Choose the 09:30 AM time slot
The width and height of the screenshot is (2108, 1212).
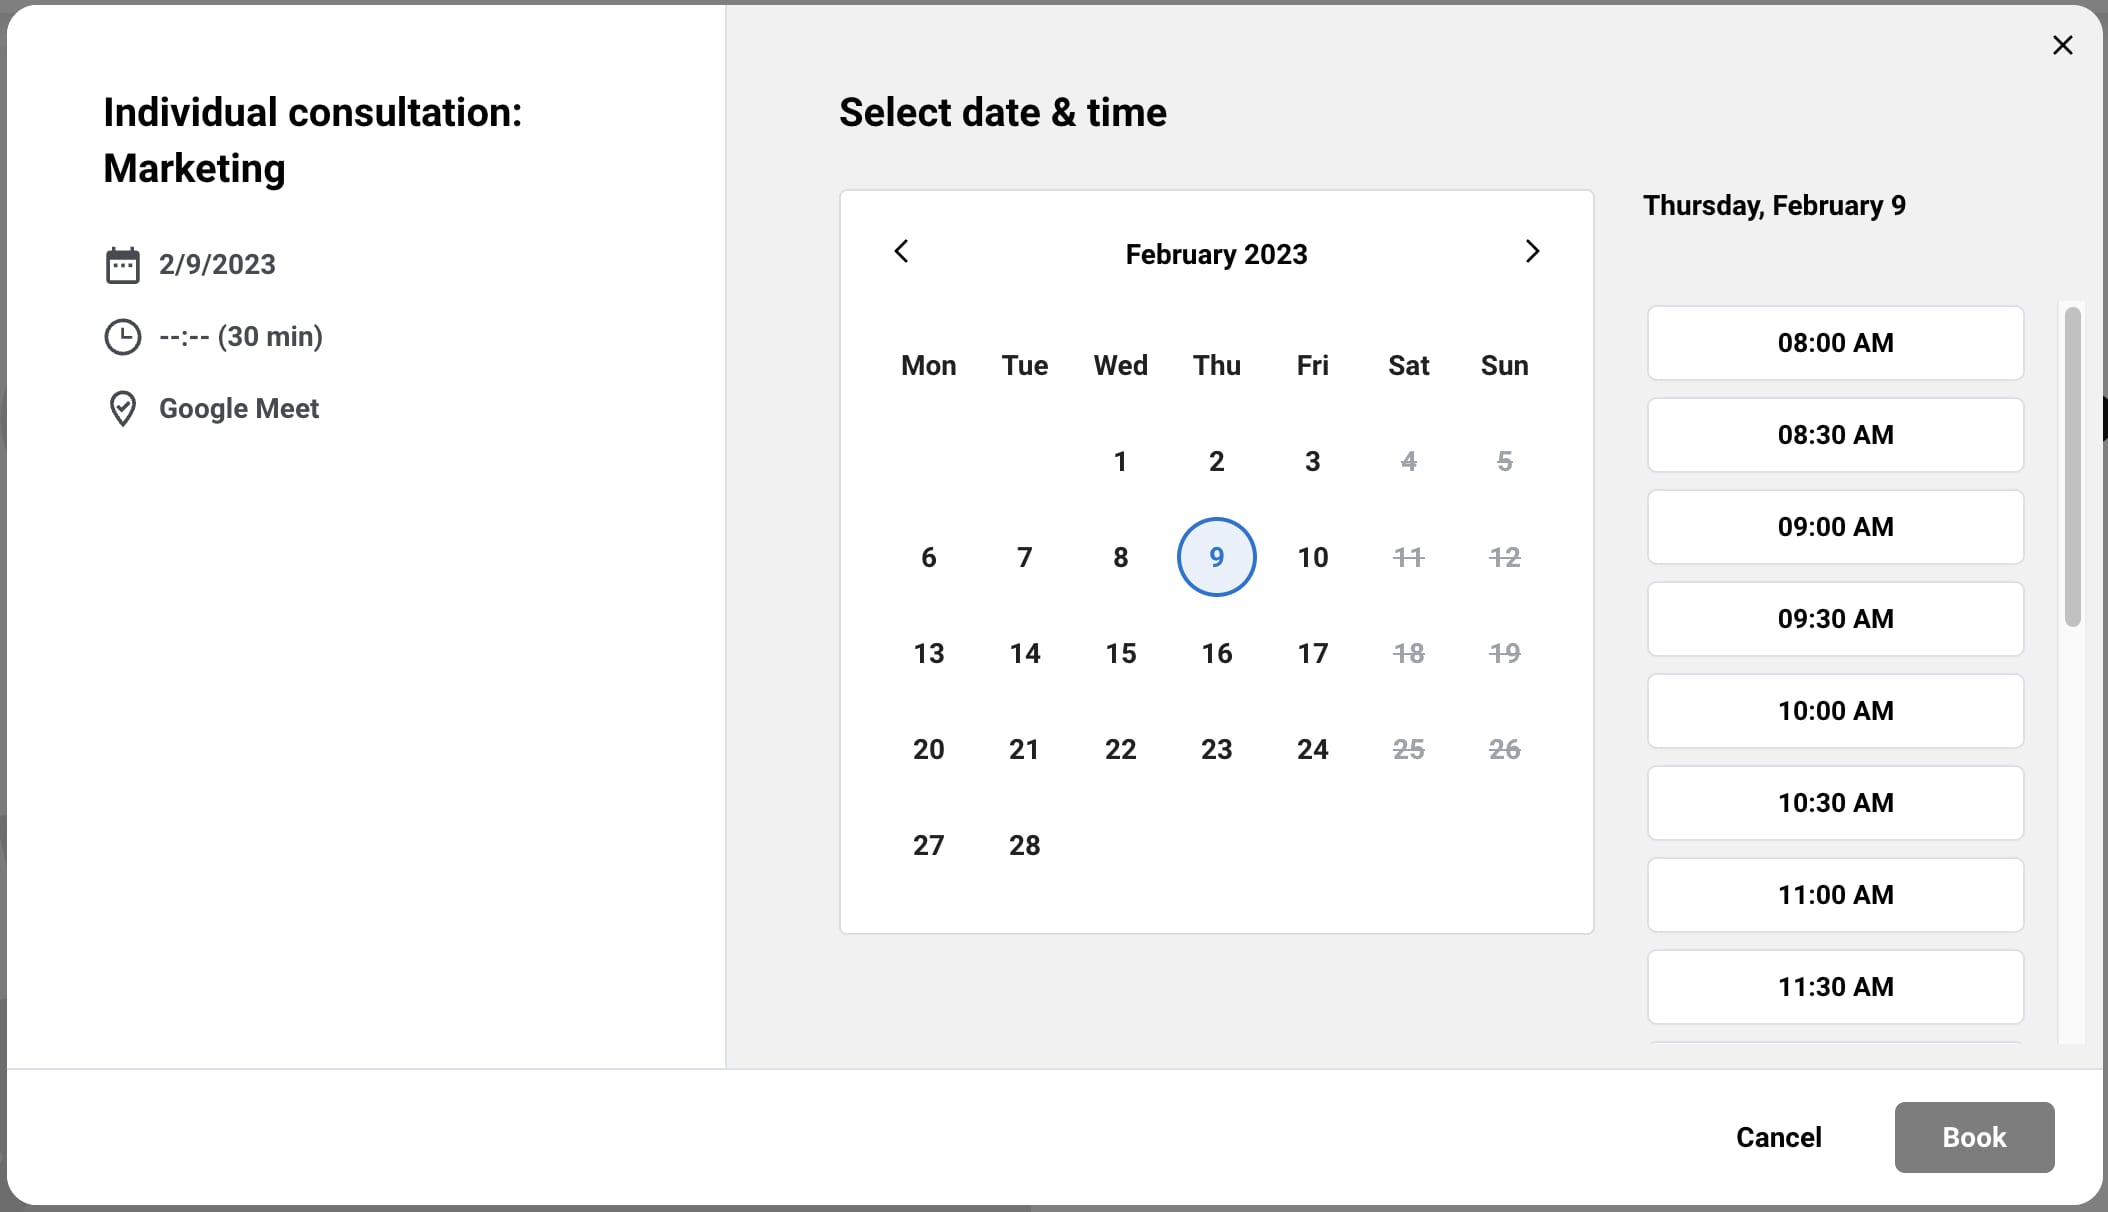click(x=1835, y=619)
